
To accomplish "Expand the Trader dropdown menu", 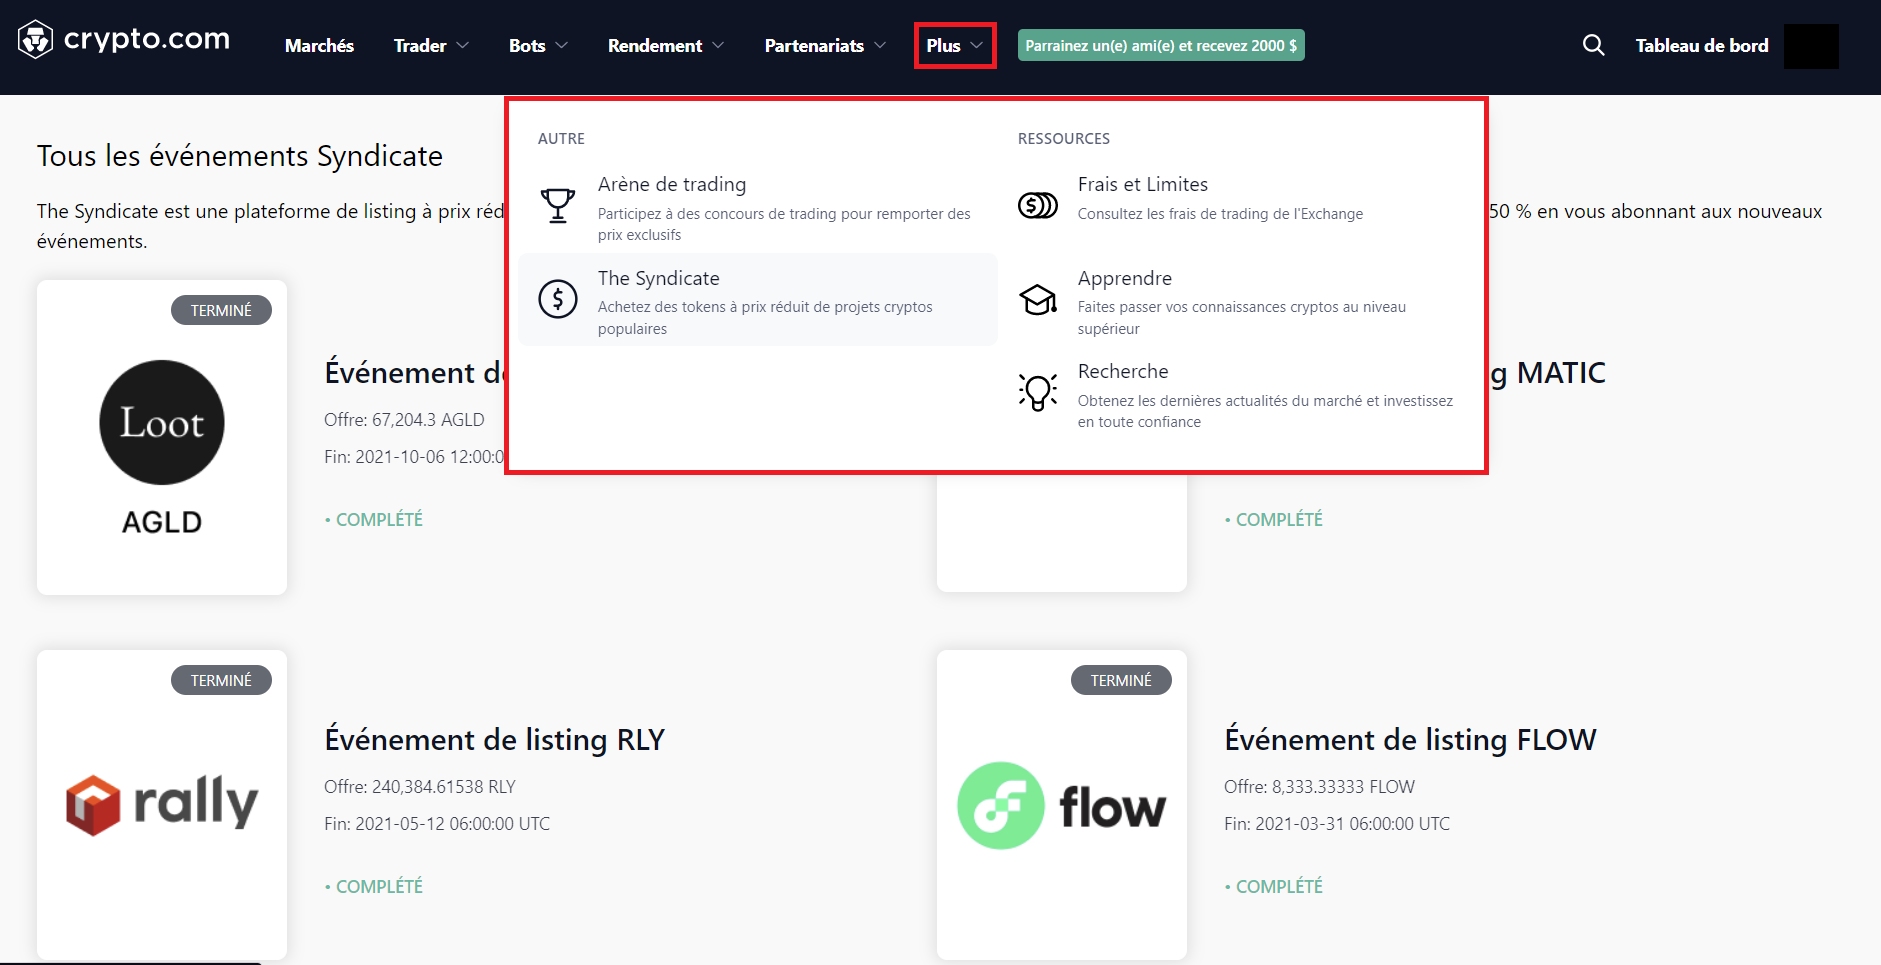I will [x=431, y=46].
